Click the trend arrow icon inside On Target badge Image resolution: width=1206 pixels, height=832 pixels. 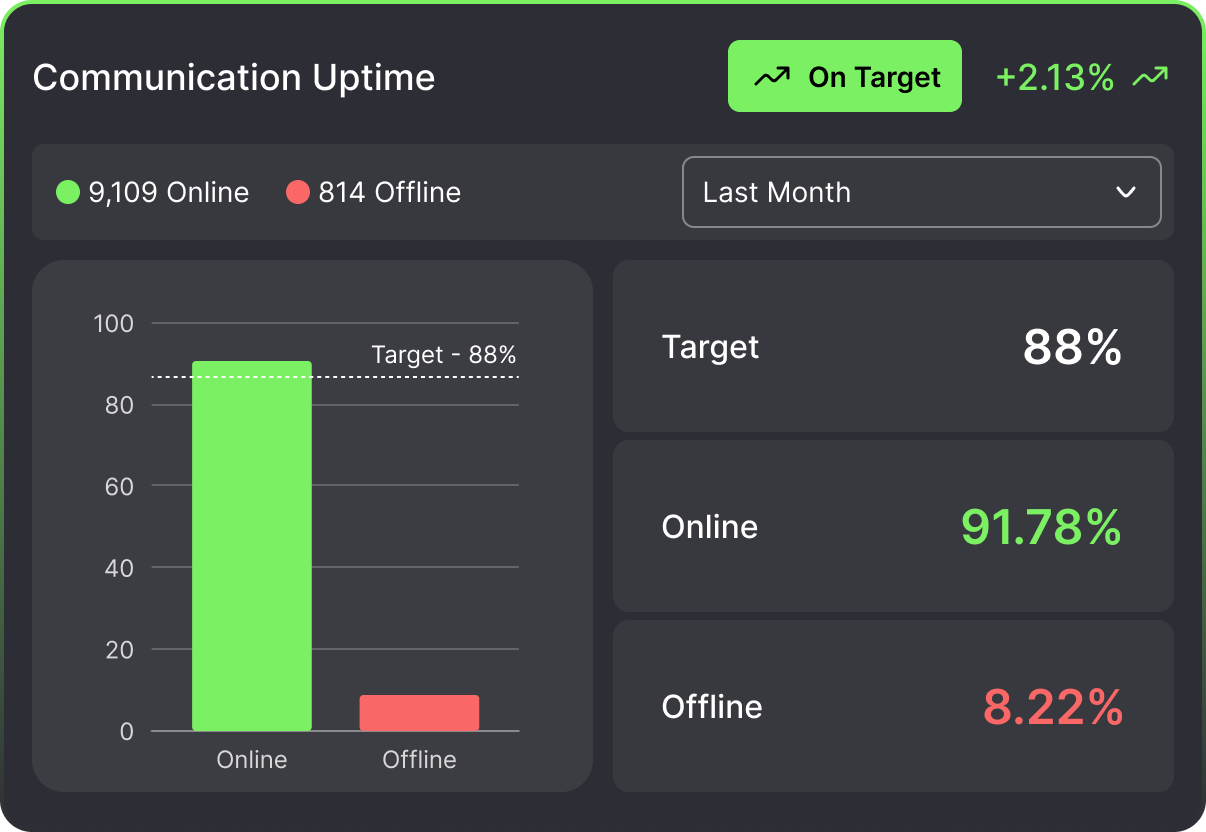click(770, 75)
